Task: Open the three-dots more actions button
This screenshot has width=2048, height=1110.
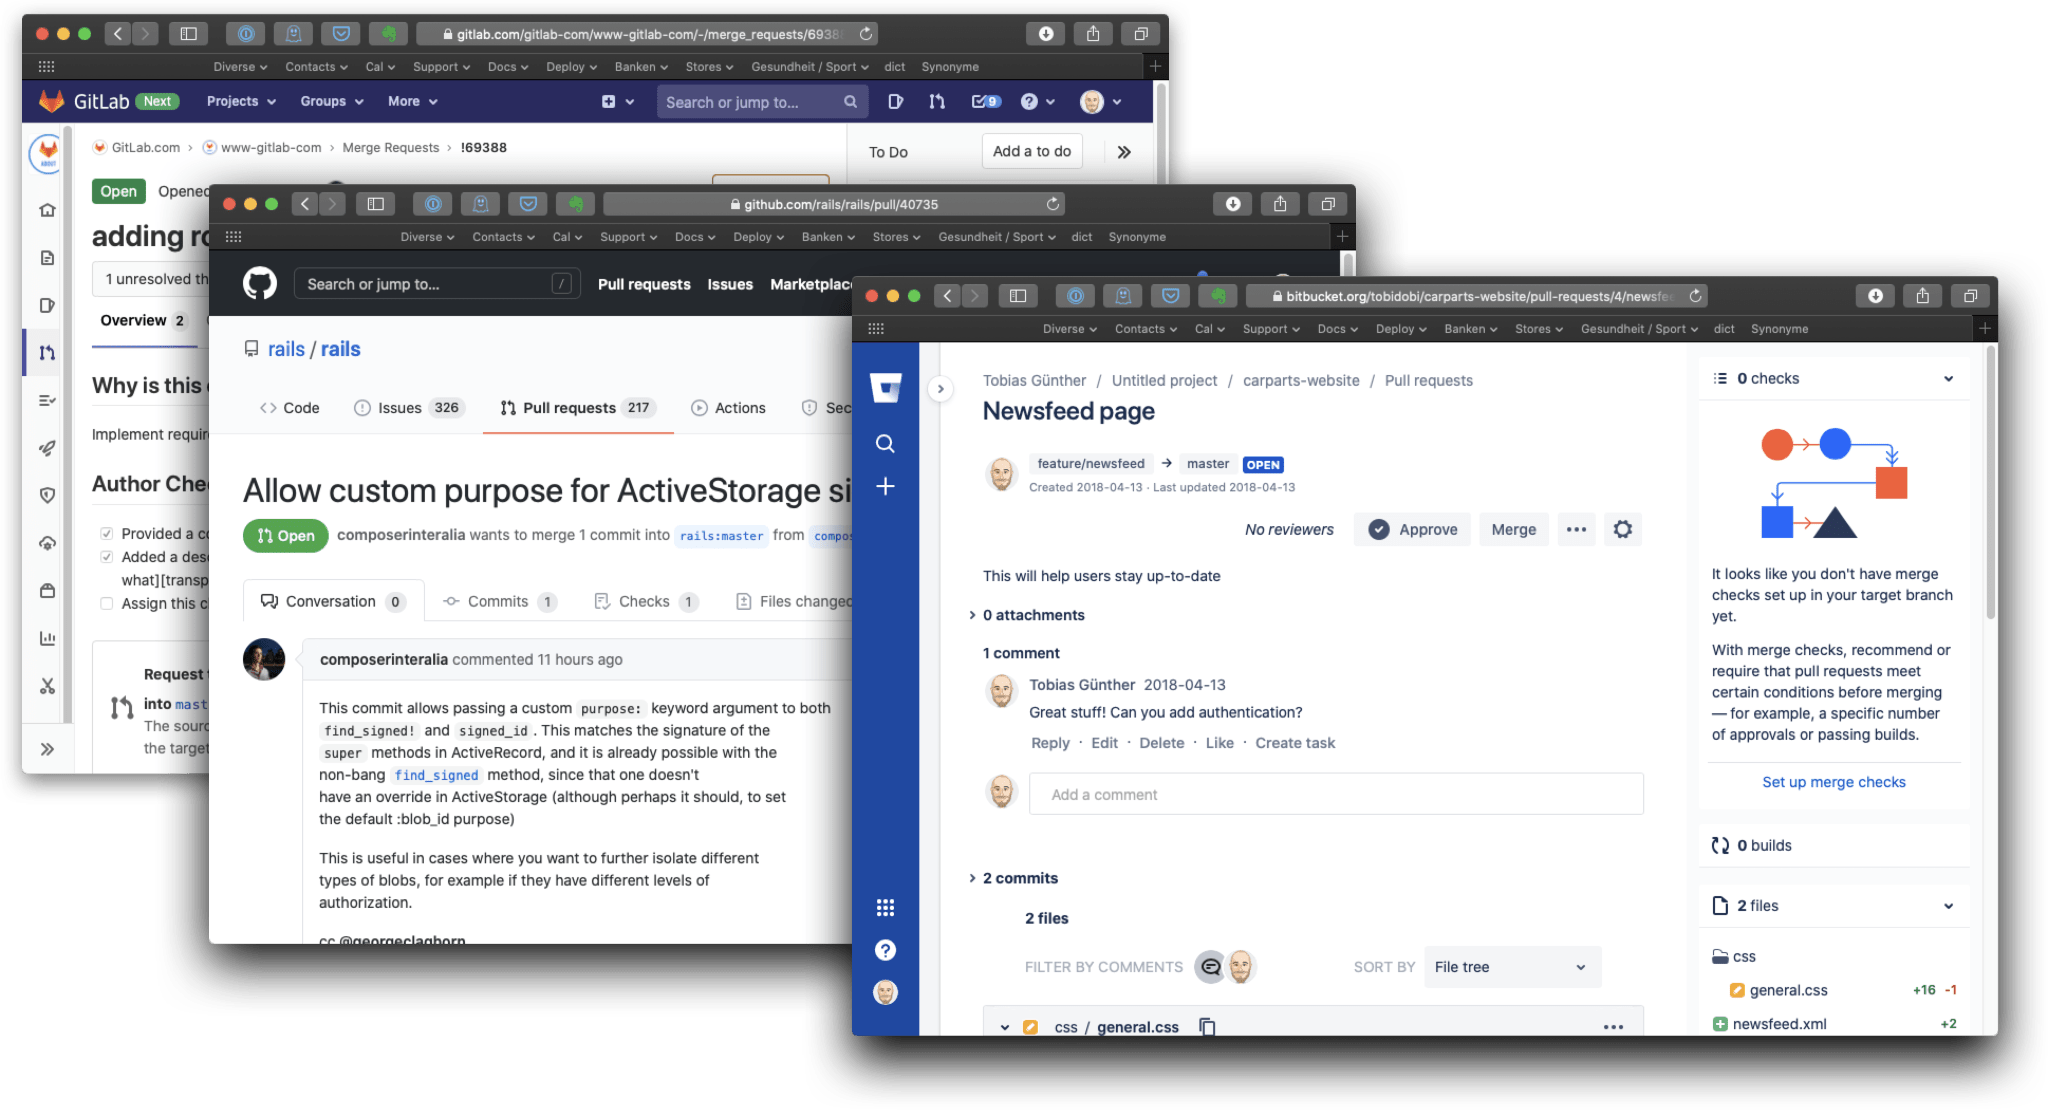Action: (x=1576, y=529)
